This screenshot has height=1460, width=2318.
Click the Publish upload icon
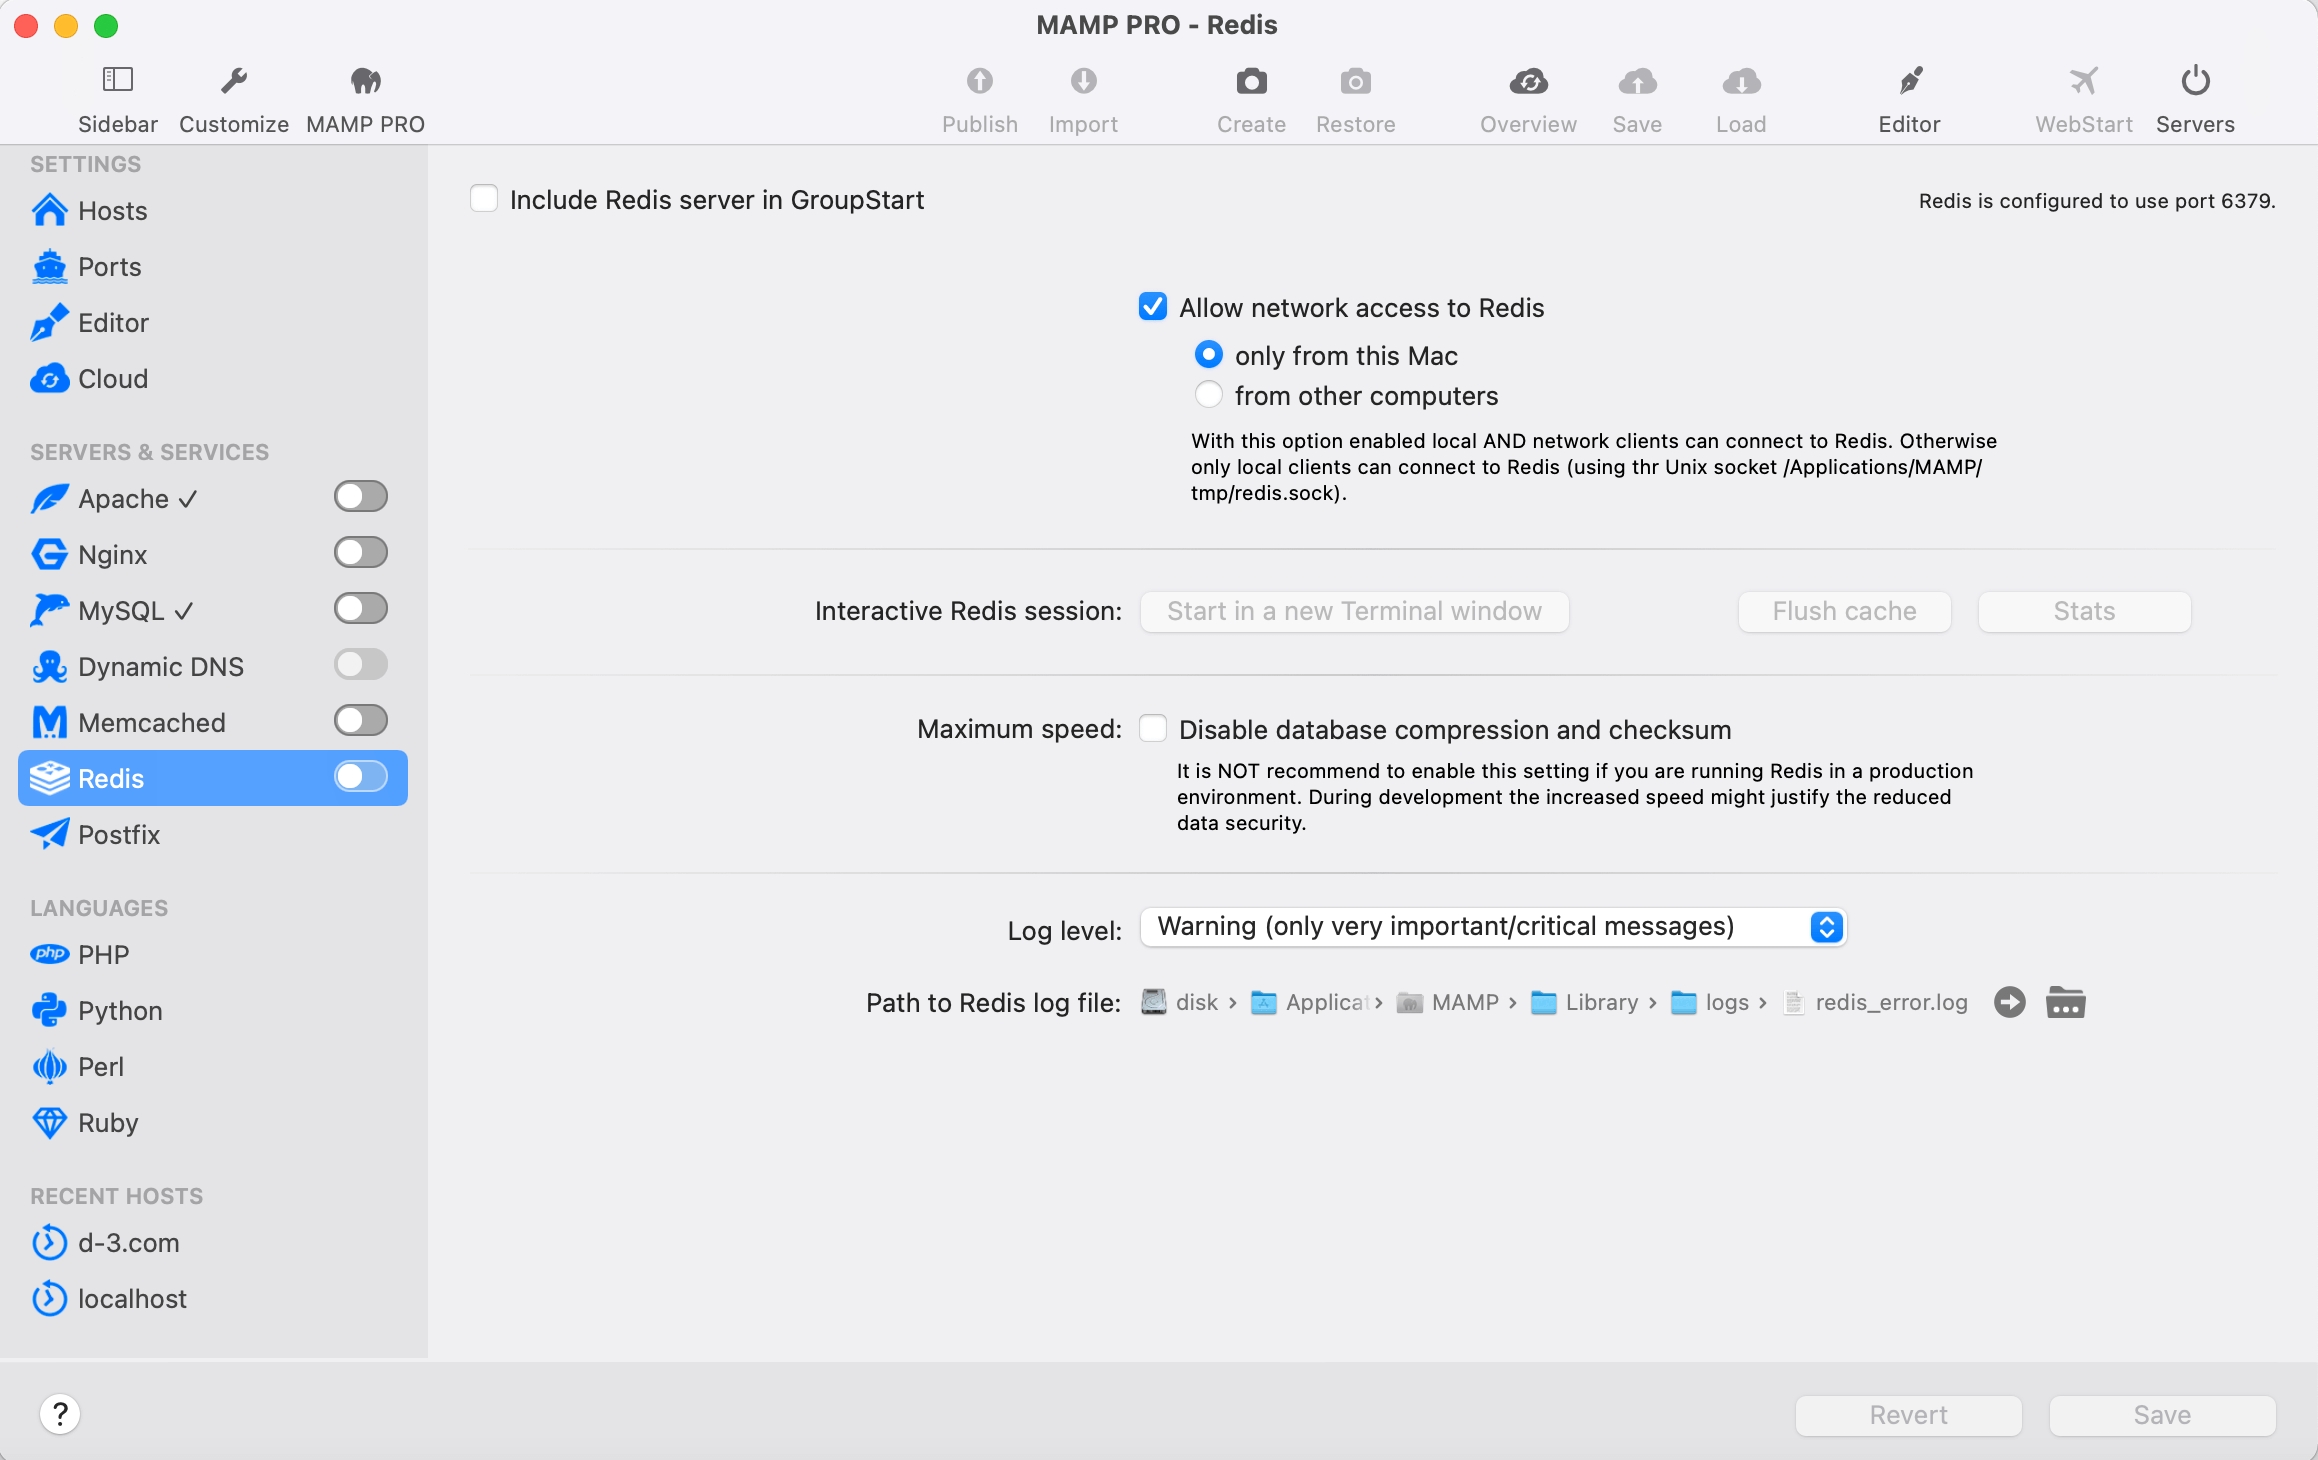pos(980,80)
